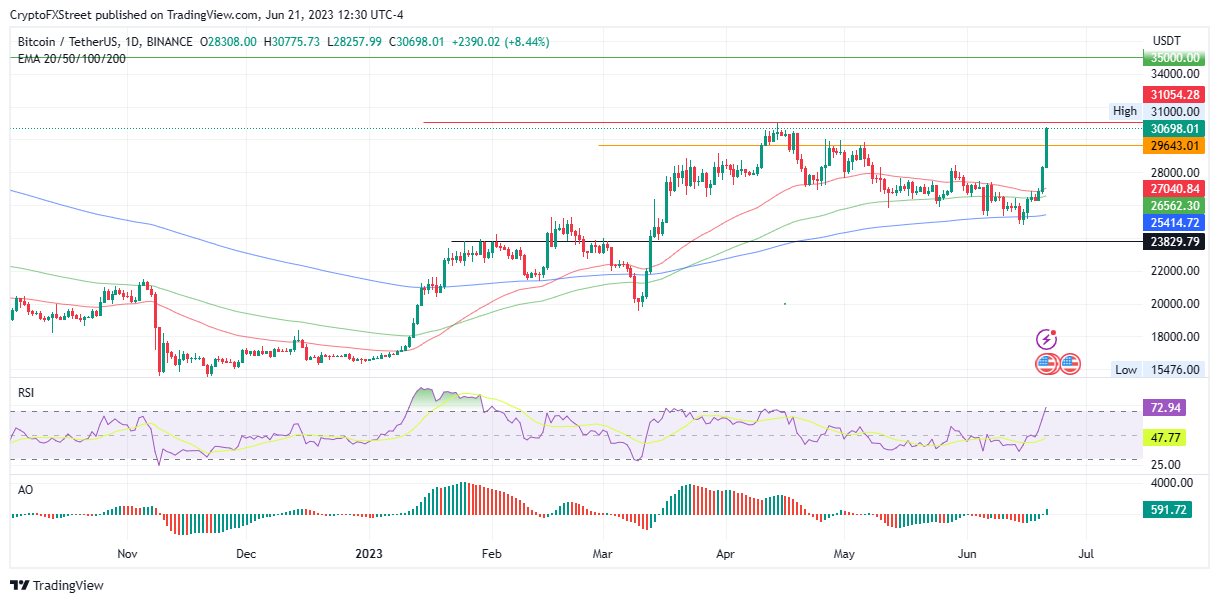Screen dimensions: 1219x603
Task: Click the blue 25414.72 EMA value label
Action: 1172,222
